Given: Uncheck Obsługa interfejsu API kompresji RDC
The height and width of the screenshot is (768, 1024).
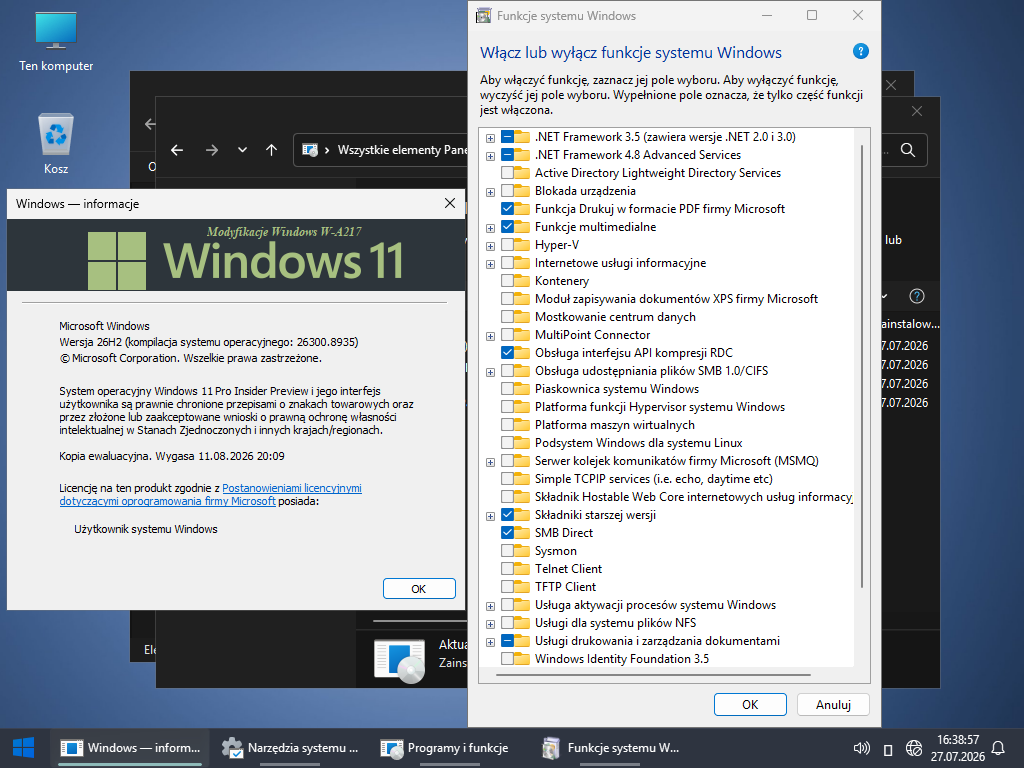Looking at the screenshot, I should tap(507, 353).
